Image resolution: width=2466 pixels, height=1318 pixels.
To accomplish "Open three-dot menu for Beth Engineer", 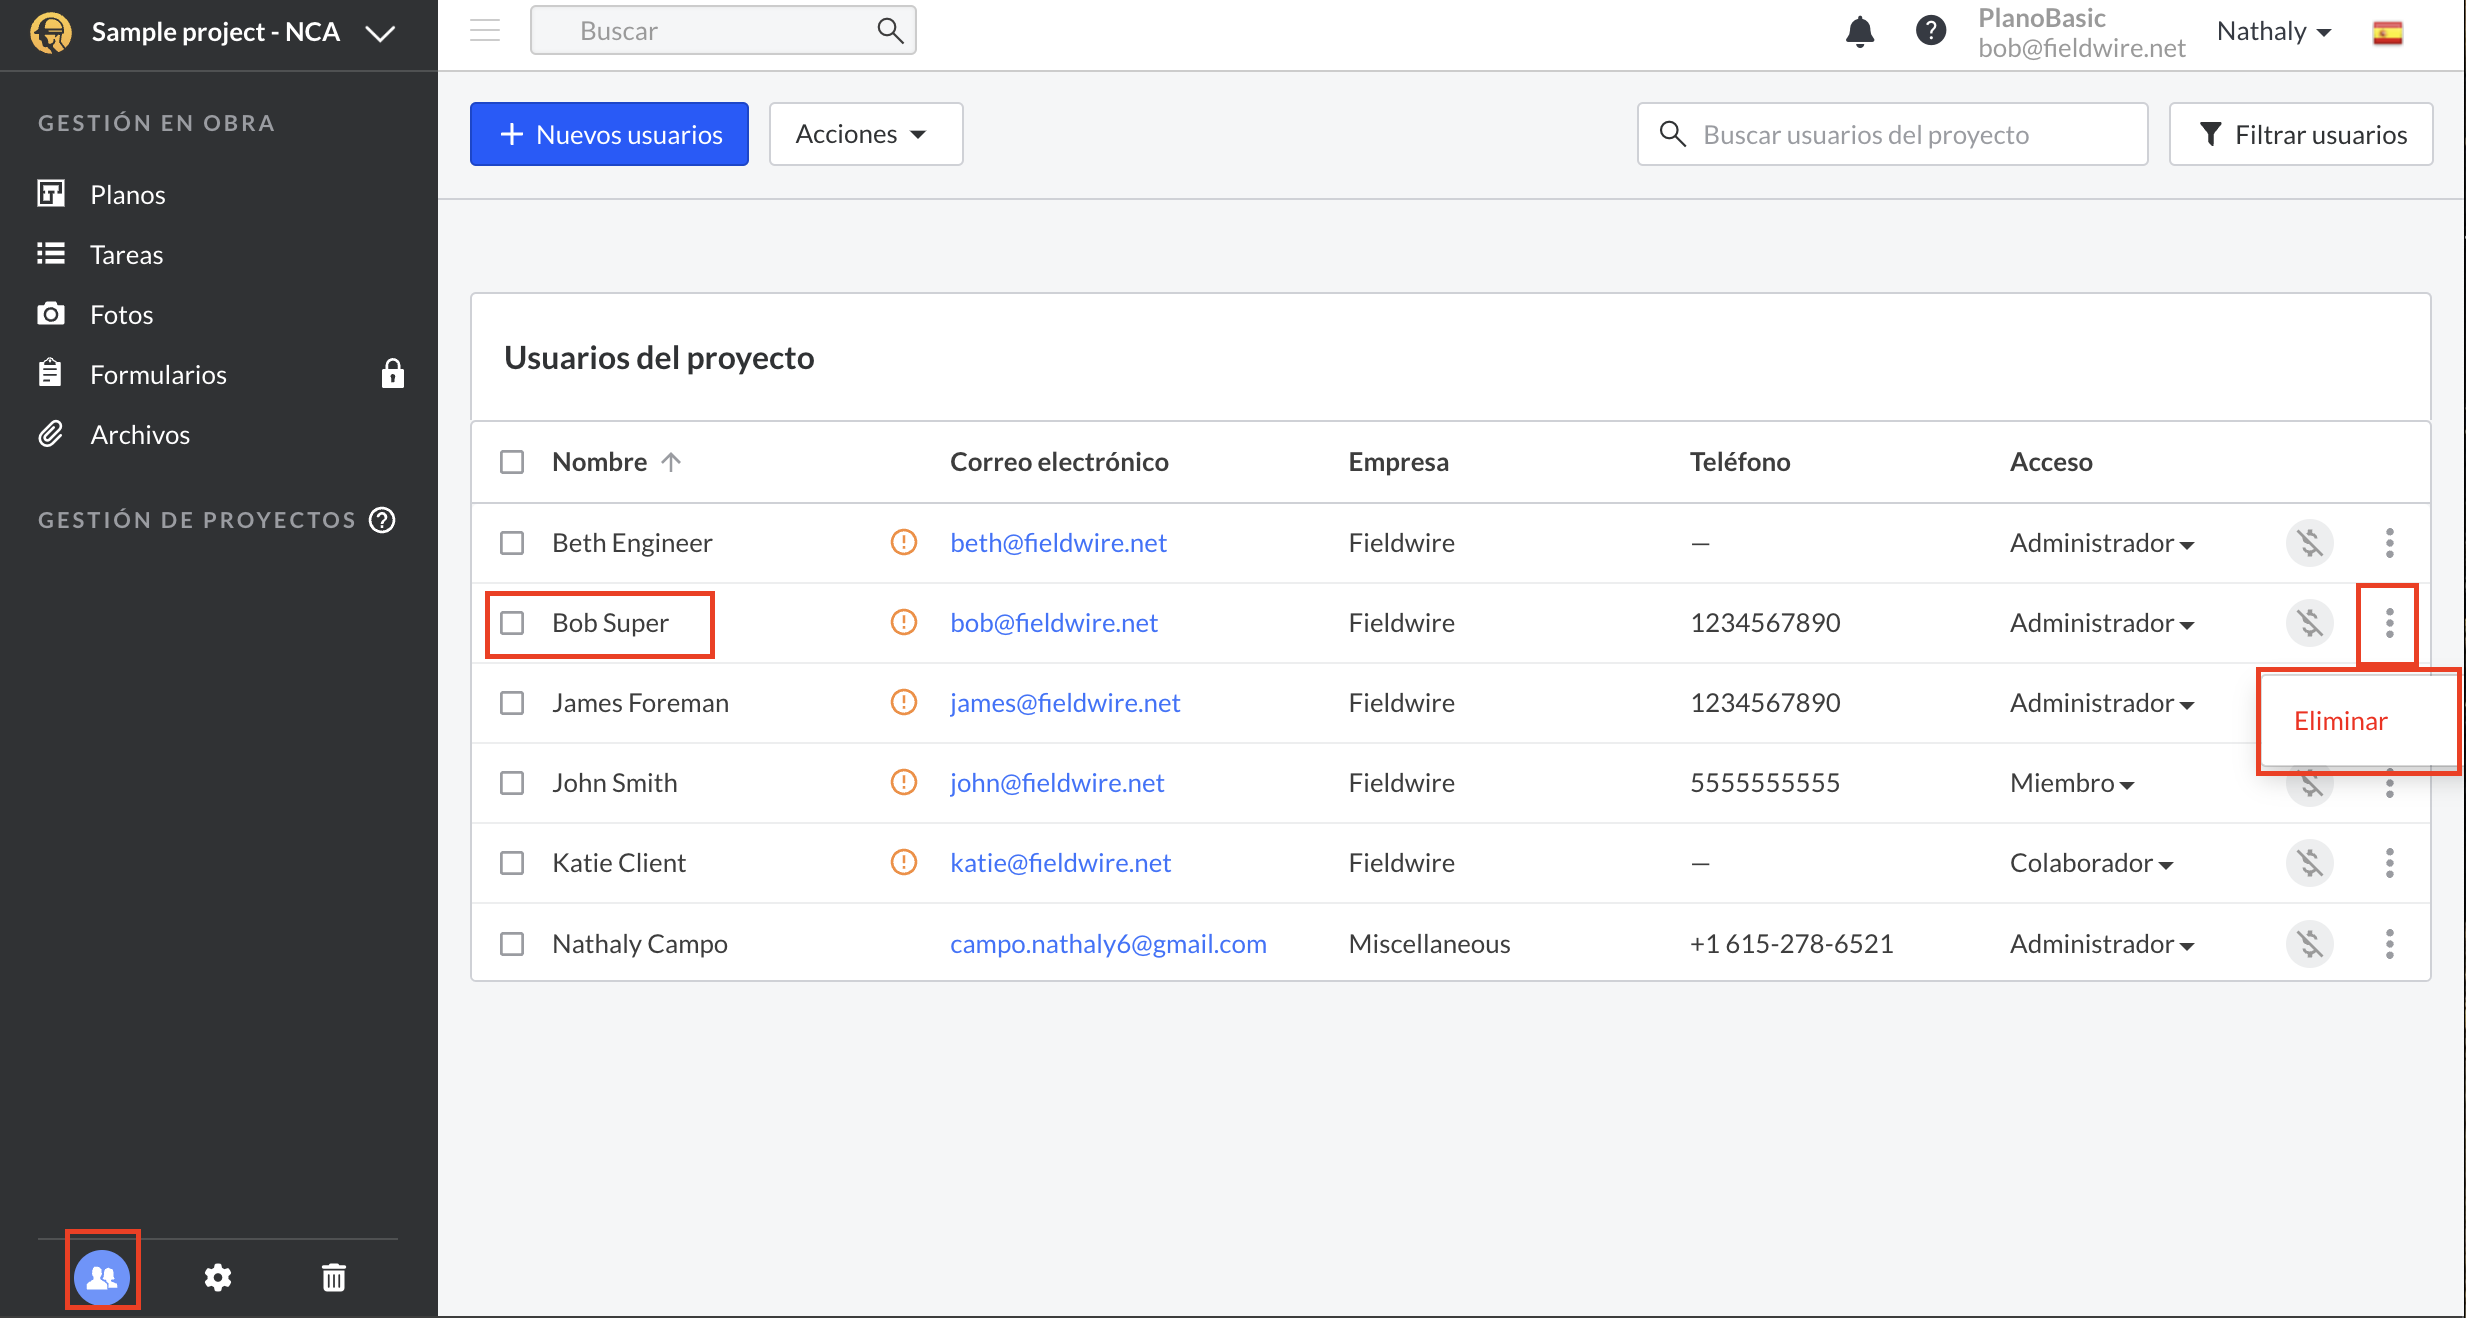I will [x=2390, y=543].
